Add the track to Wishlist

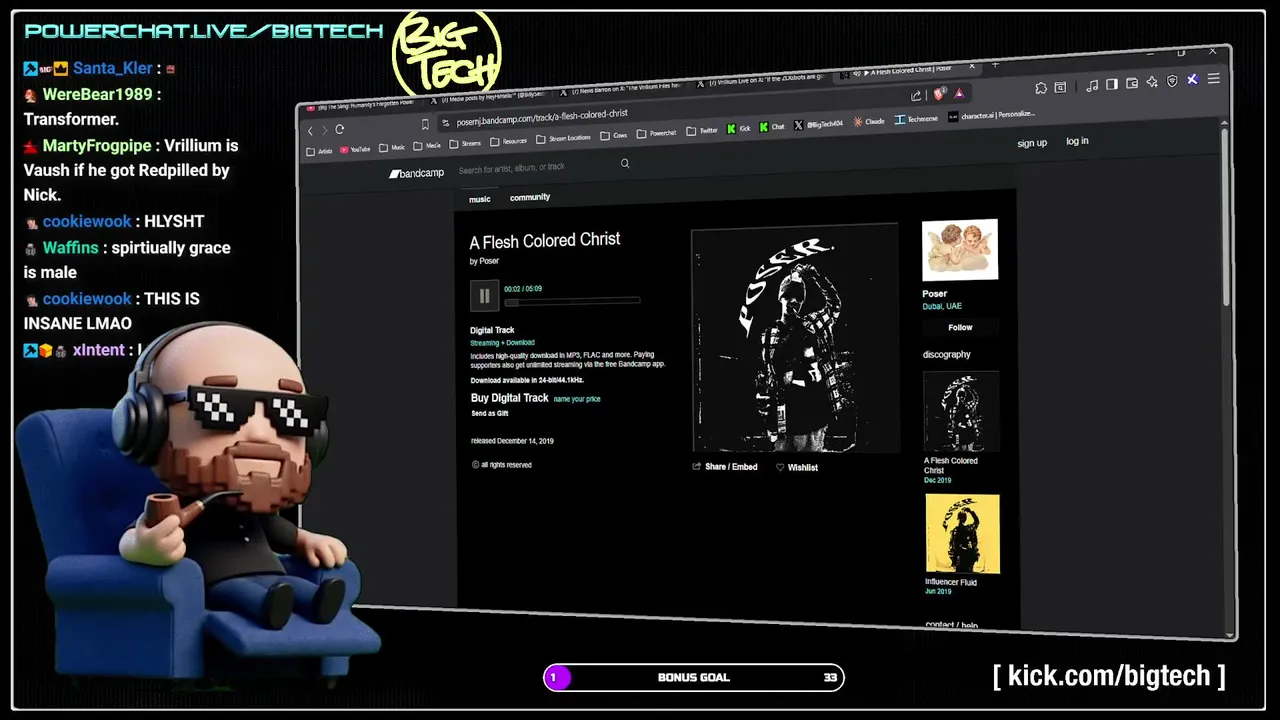click(797, 467)
